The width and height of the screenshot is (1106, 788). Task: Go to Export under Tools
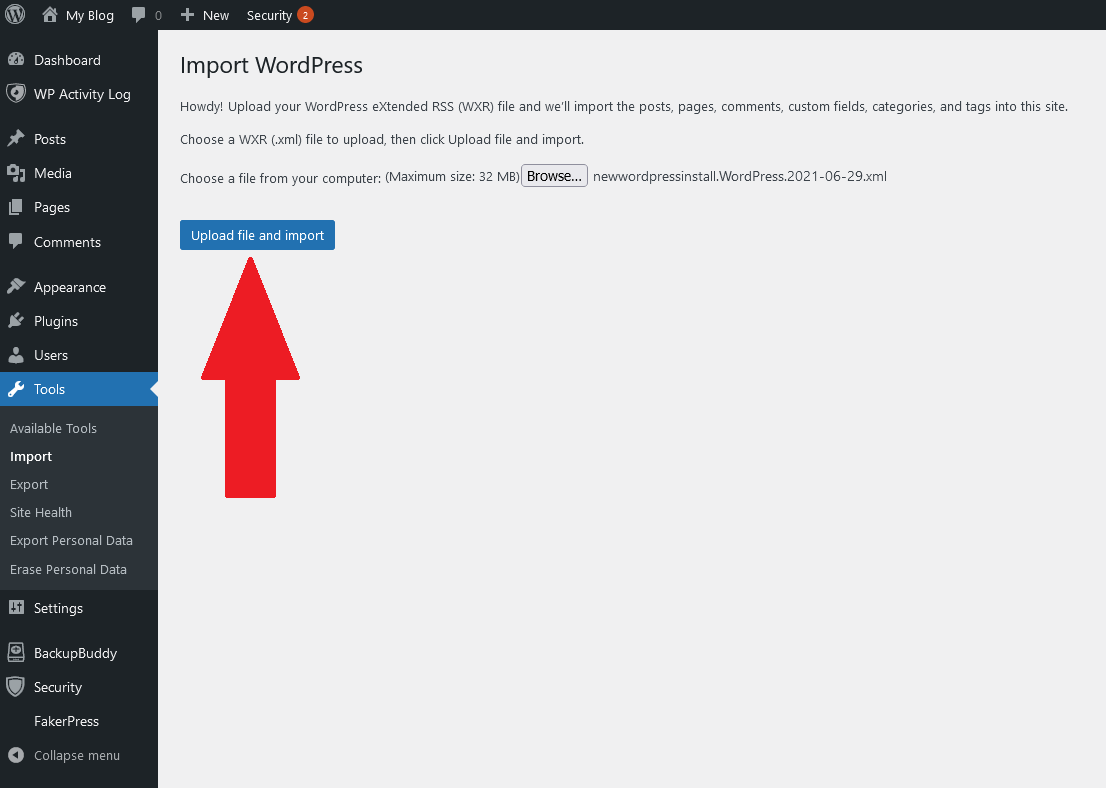pyautogui.click(x=29, y=485)
